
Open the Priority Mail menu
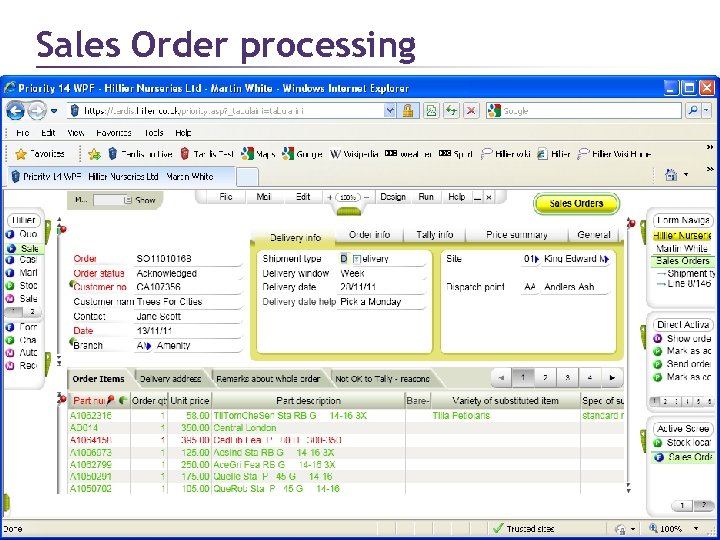264,197
